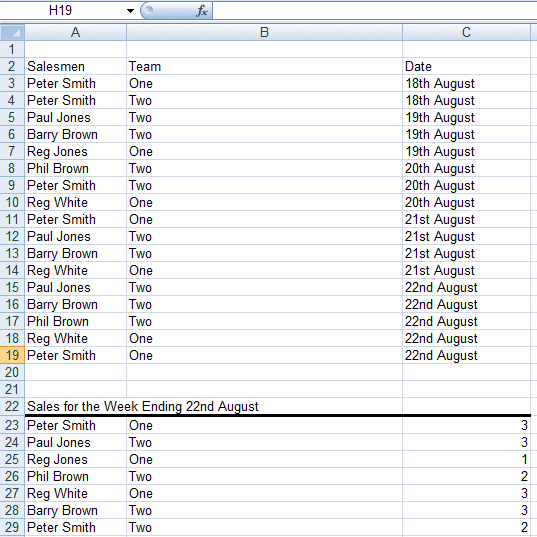Click the Select All corner button
The height and width of the screenshot is (537, 537).
tap(12, 33)
